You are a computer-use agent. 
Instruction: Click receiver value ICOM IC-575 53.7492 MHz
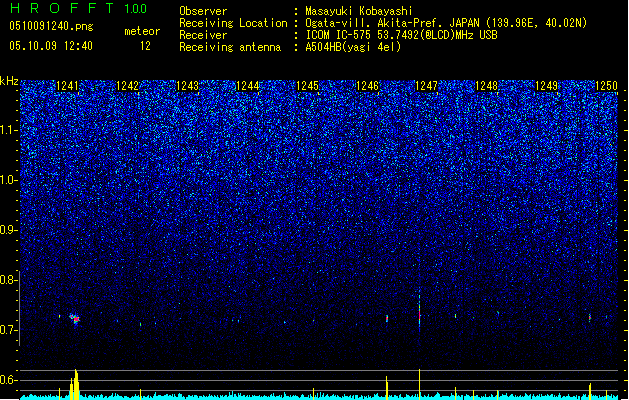401,35
